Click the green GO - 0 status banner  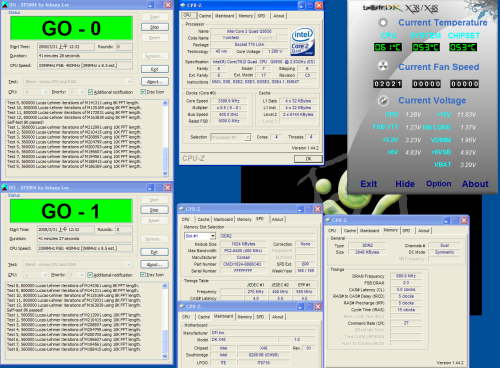[71, 28]
